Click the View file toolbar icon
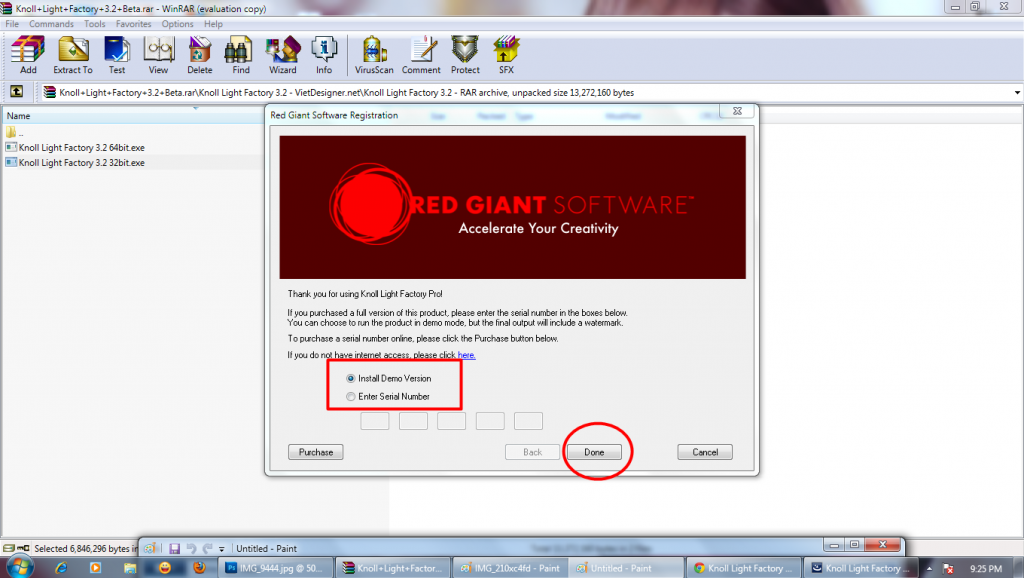Viewport: 1024px width, 578px height. point(158,55)
